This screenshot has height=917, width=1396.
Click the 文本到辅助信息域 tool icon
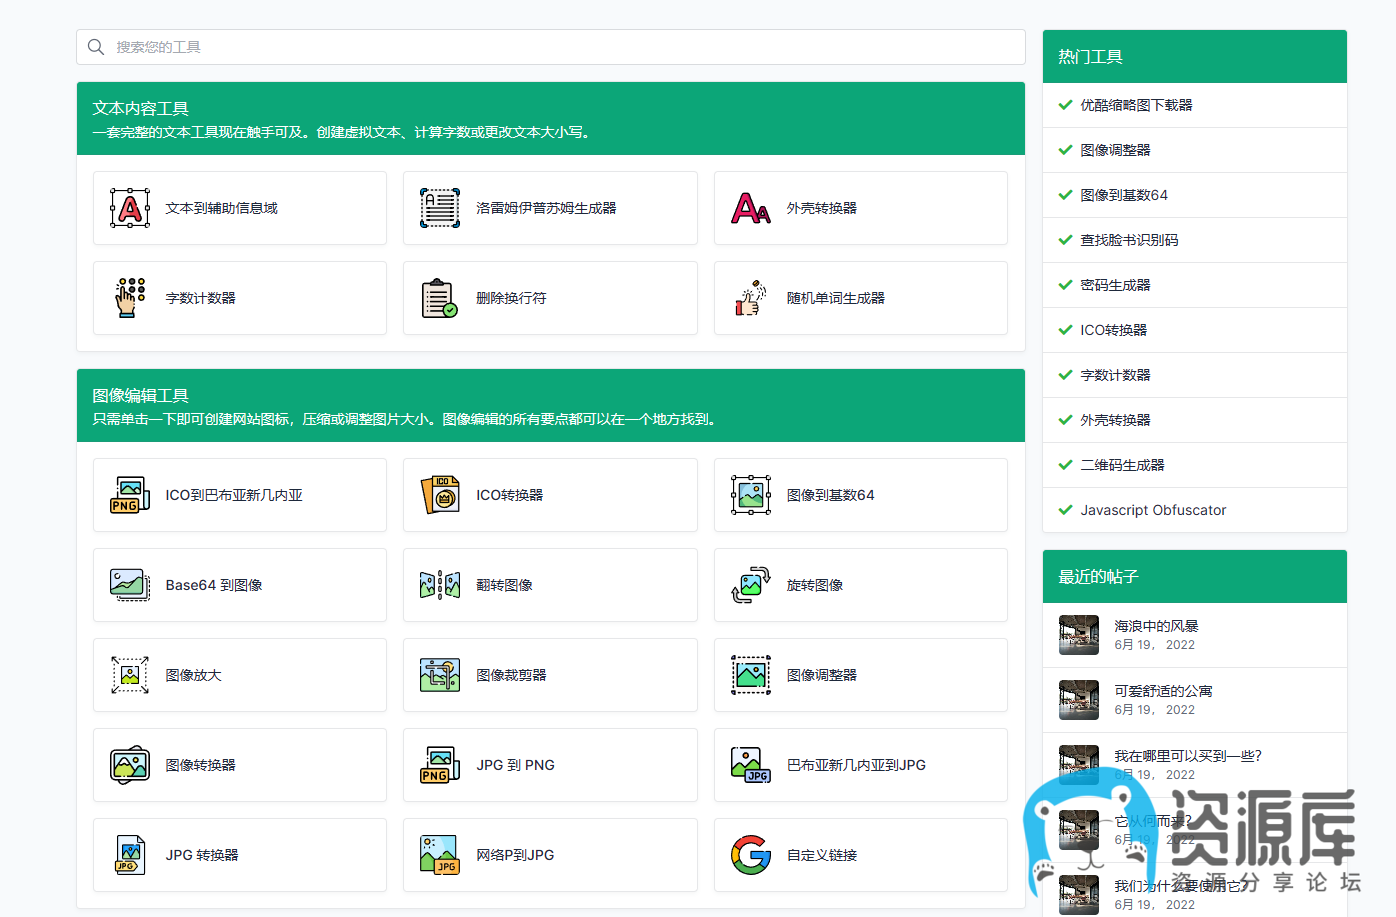tap(130, 208)
